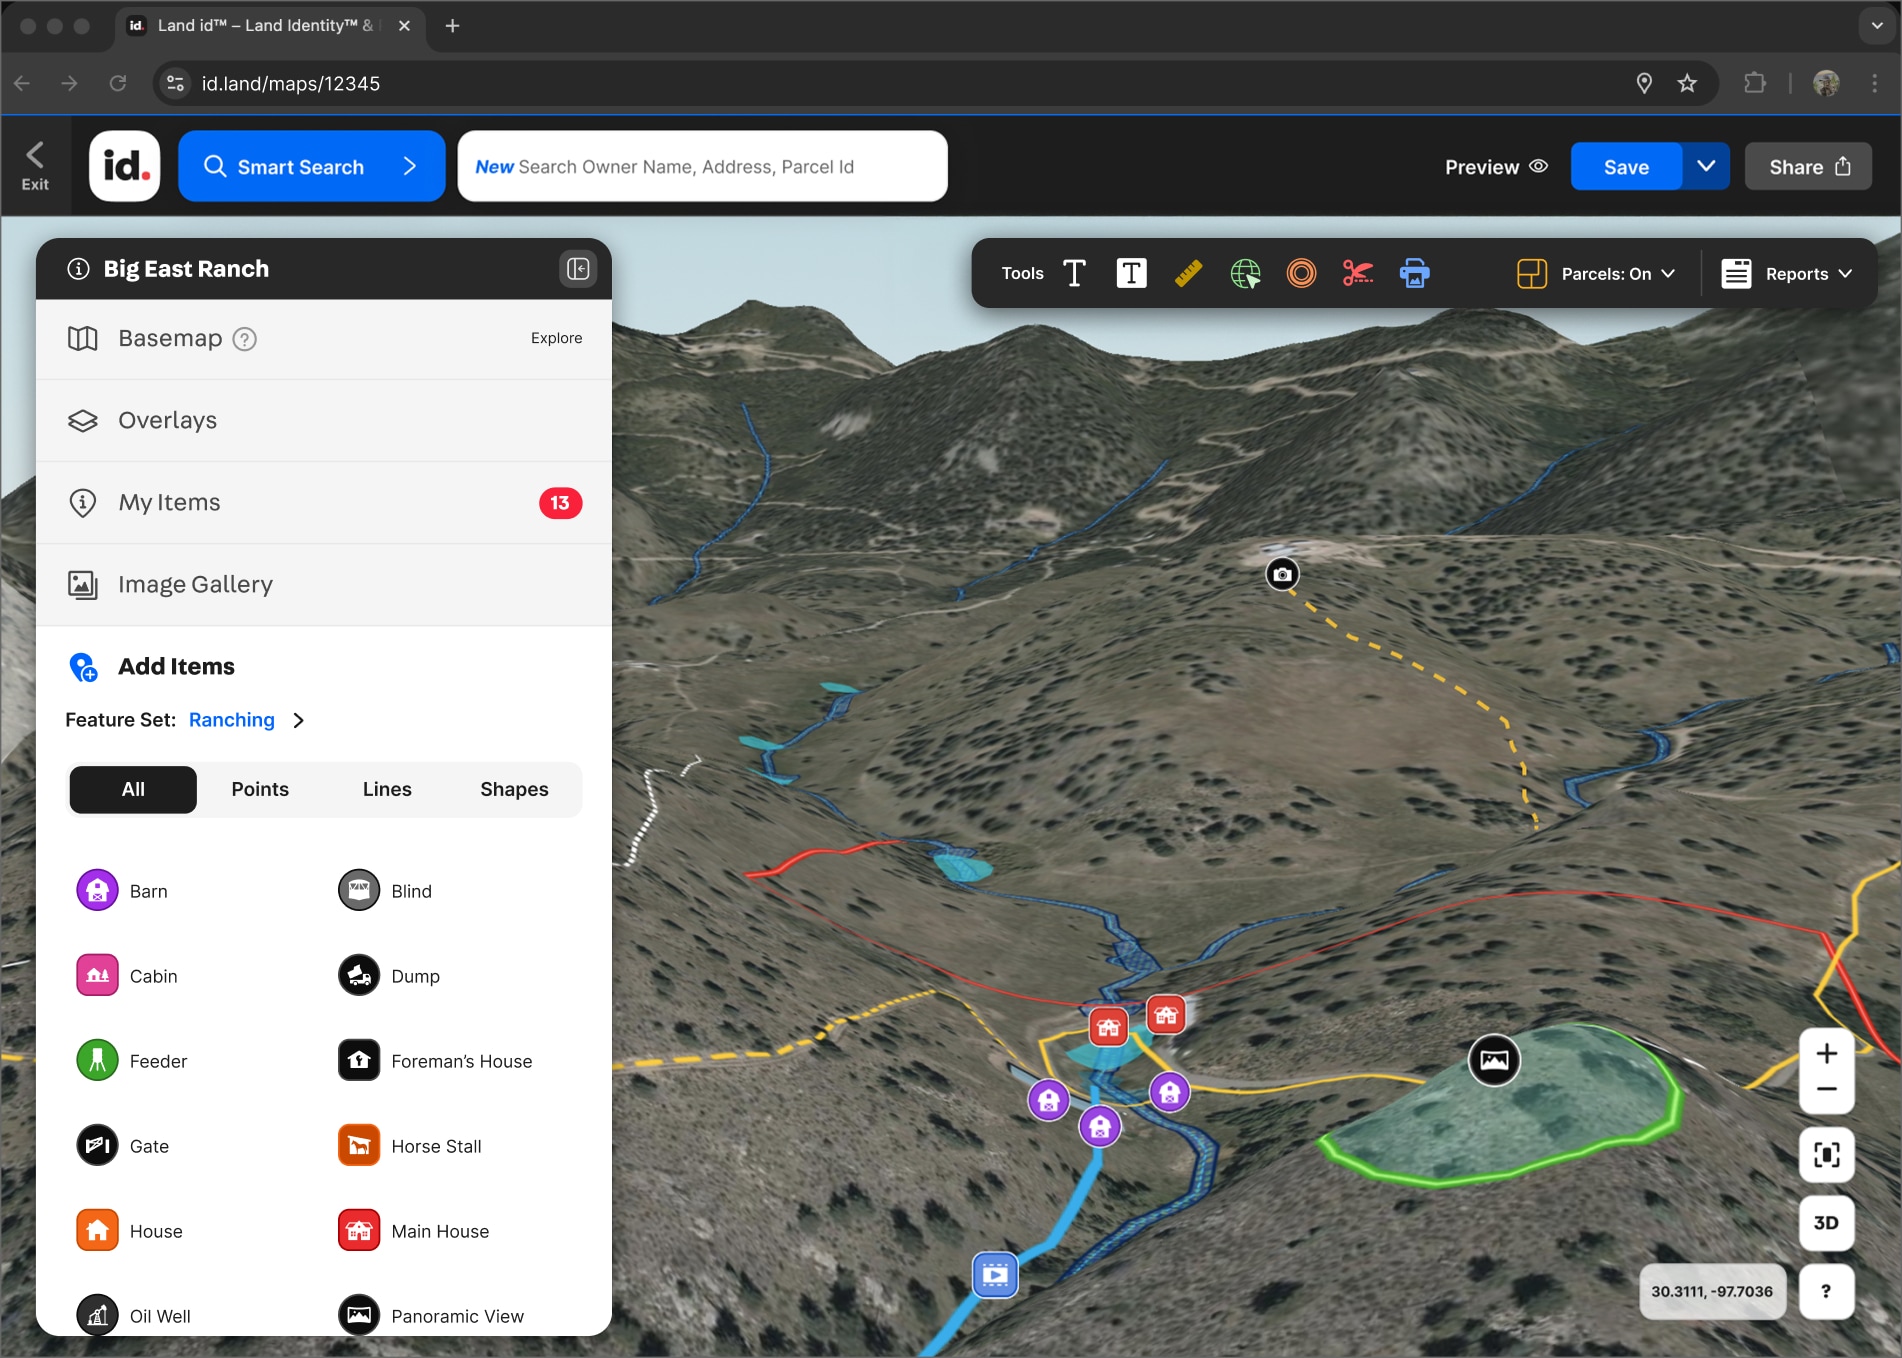1902x1358 pixels.
Task: Open the camera photo marker on the map
Action: [1282, 573]
